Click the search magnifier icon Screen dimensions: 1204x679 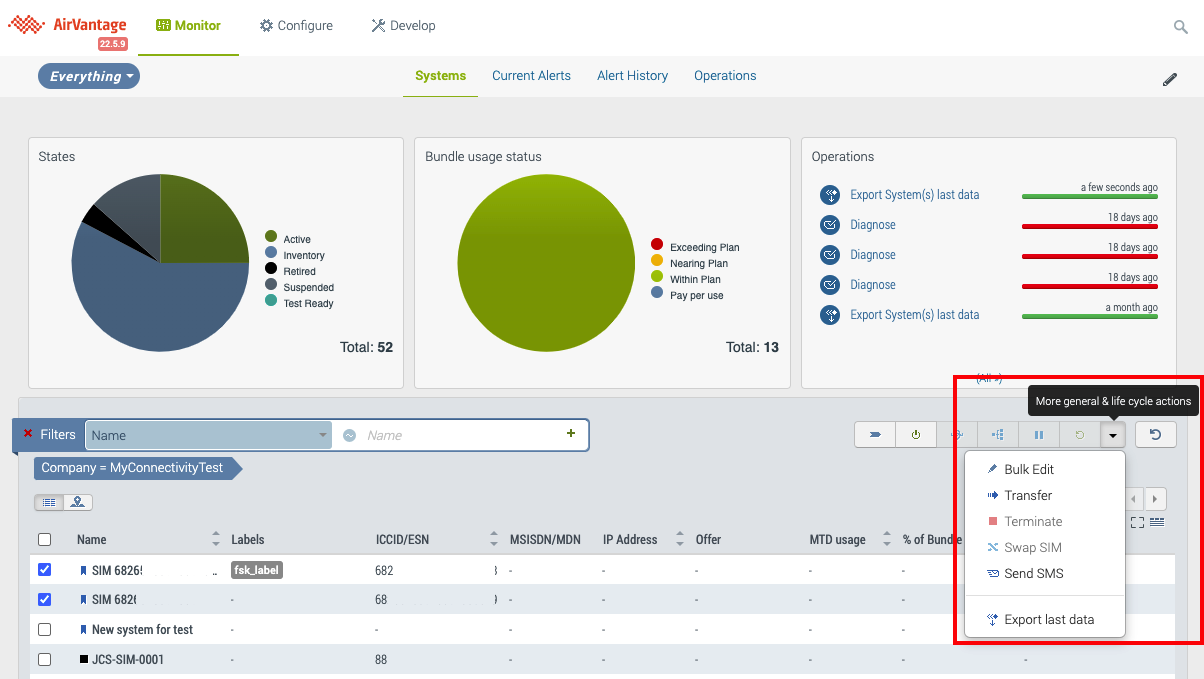click(1180, 27)
